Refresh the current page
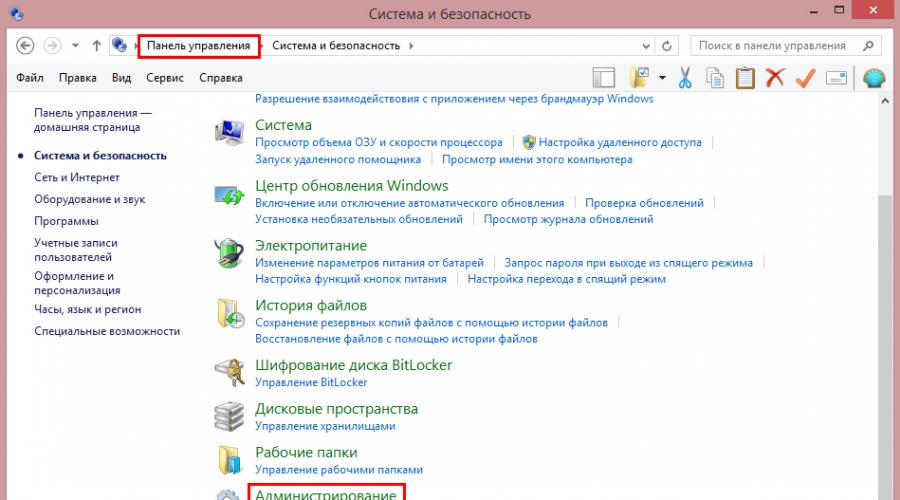The image size is (900, 500). [x=666, y=46]
